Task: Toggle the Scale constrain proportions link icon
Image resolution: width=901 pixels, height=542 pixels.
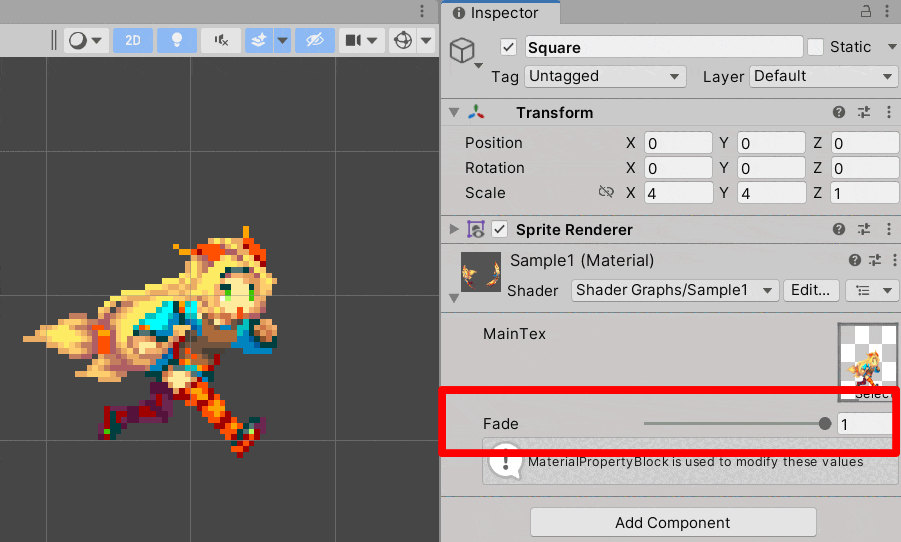Action: (x=606, y=192)
